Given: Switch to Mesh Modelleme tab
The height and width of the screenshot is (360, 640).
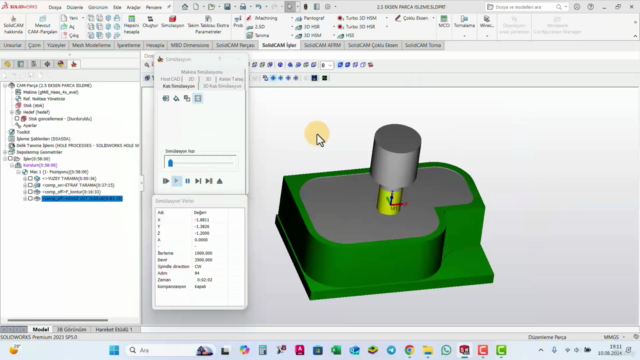Looking at the screenshot, I should (91, 45).
